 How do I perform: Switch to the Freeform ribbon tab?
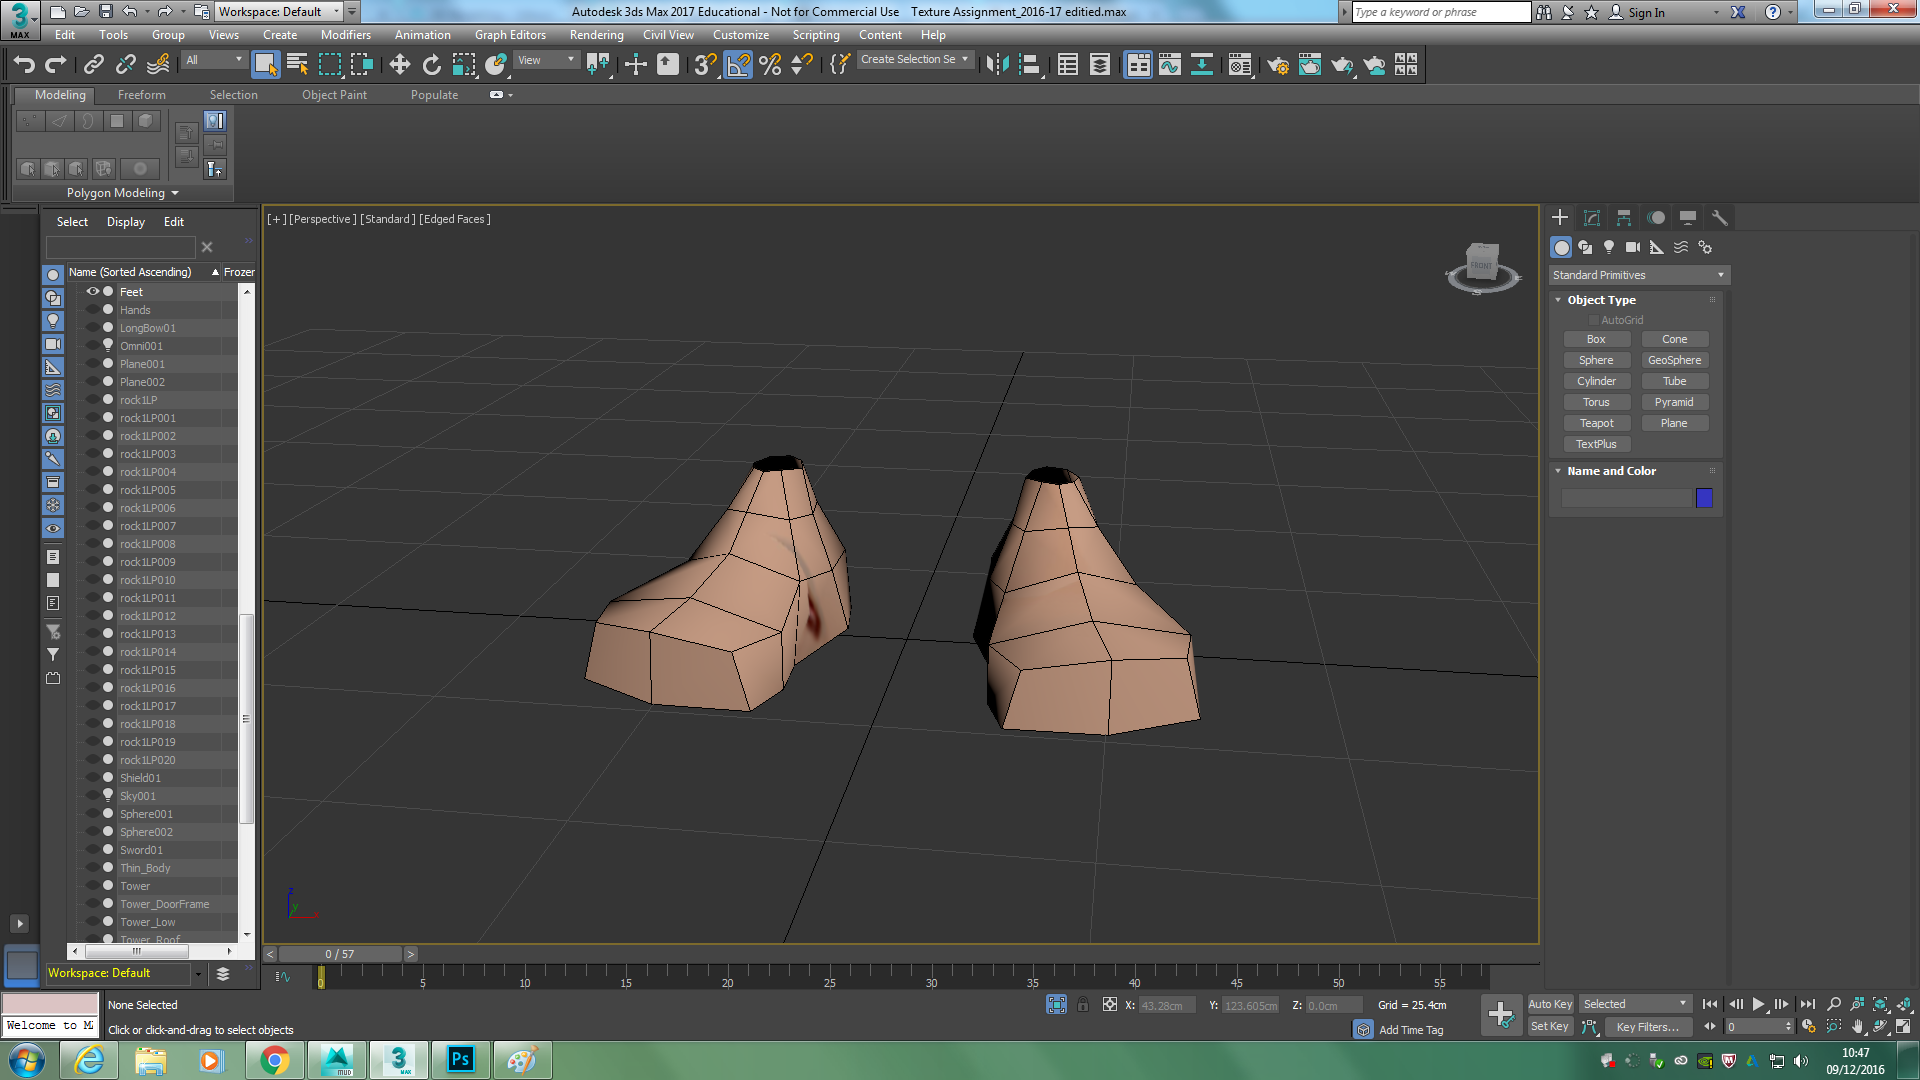141,95
